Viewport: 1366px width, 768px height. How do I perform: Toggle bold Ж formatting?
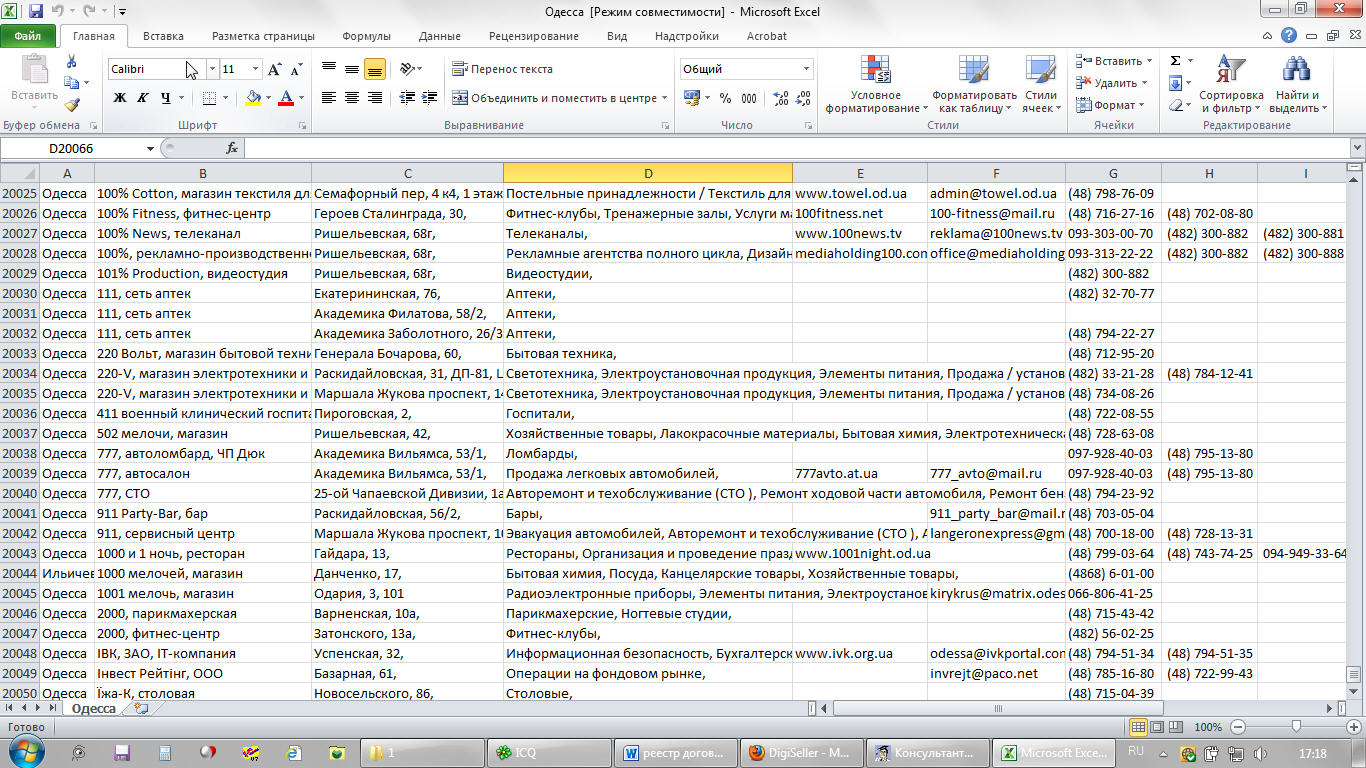[120, 98]
